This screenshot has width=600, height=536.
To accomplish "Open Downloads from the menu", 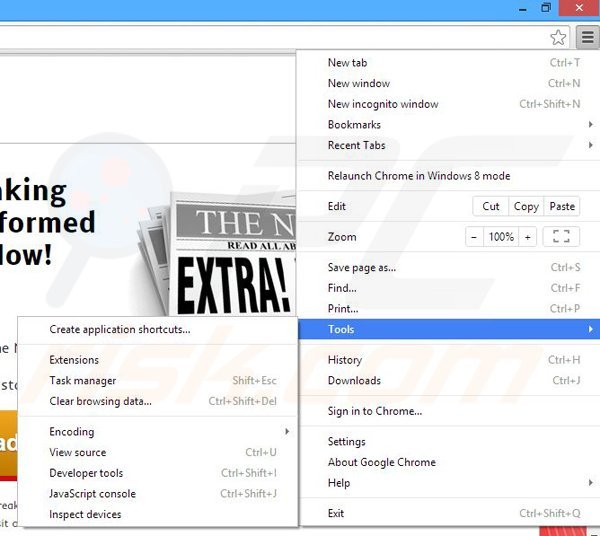I will tap(449, 380).
